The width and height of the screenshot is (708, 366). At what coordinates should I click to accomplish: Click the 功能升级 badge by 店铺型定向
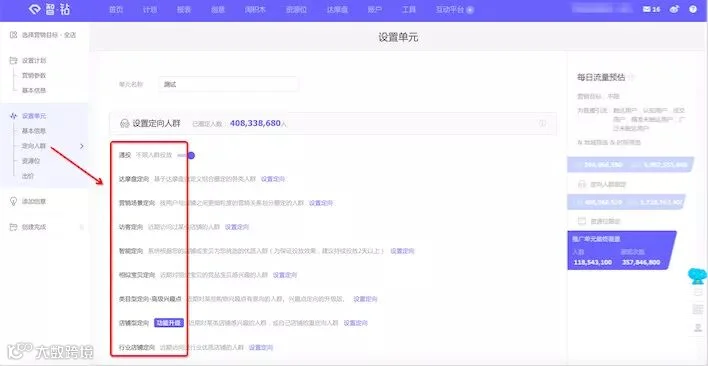click(169, 323)
